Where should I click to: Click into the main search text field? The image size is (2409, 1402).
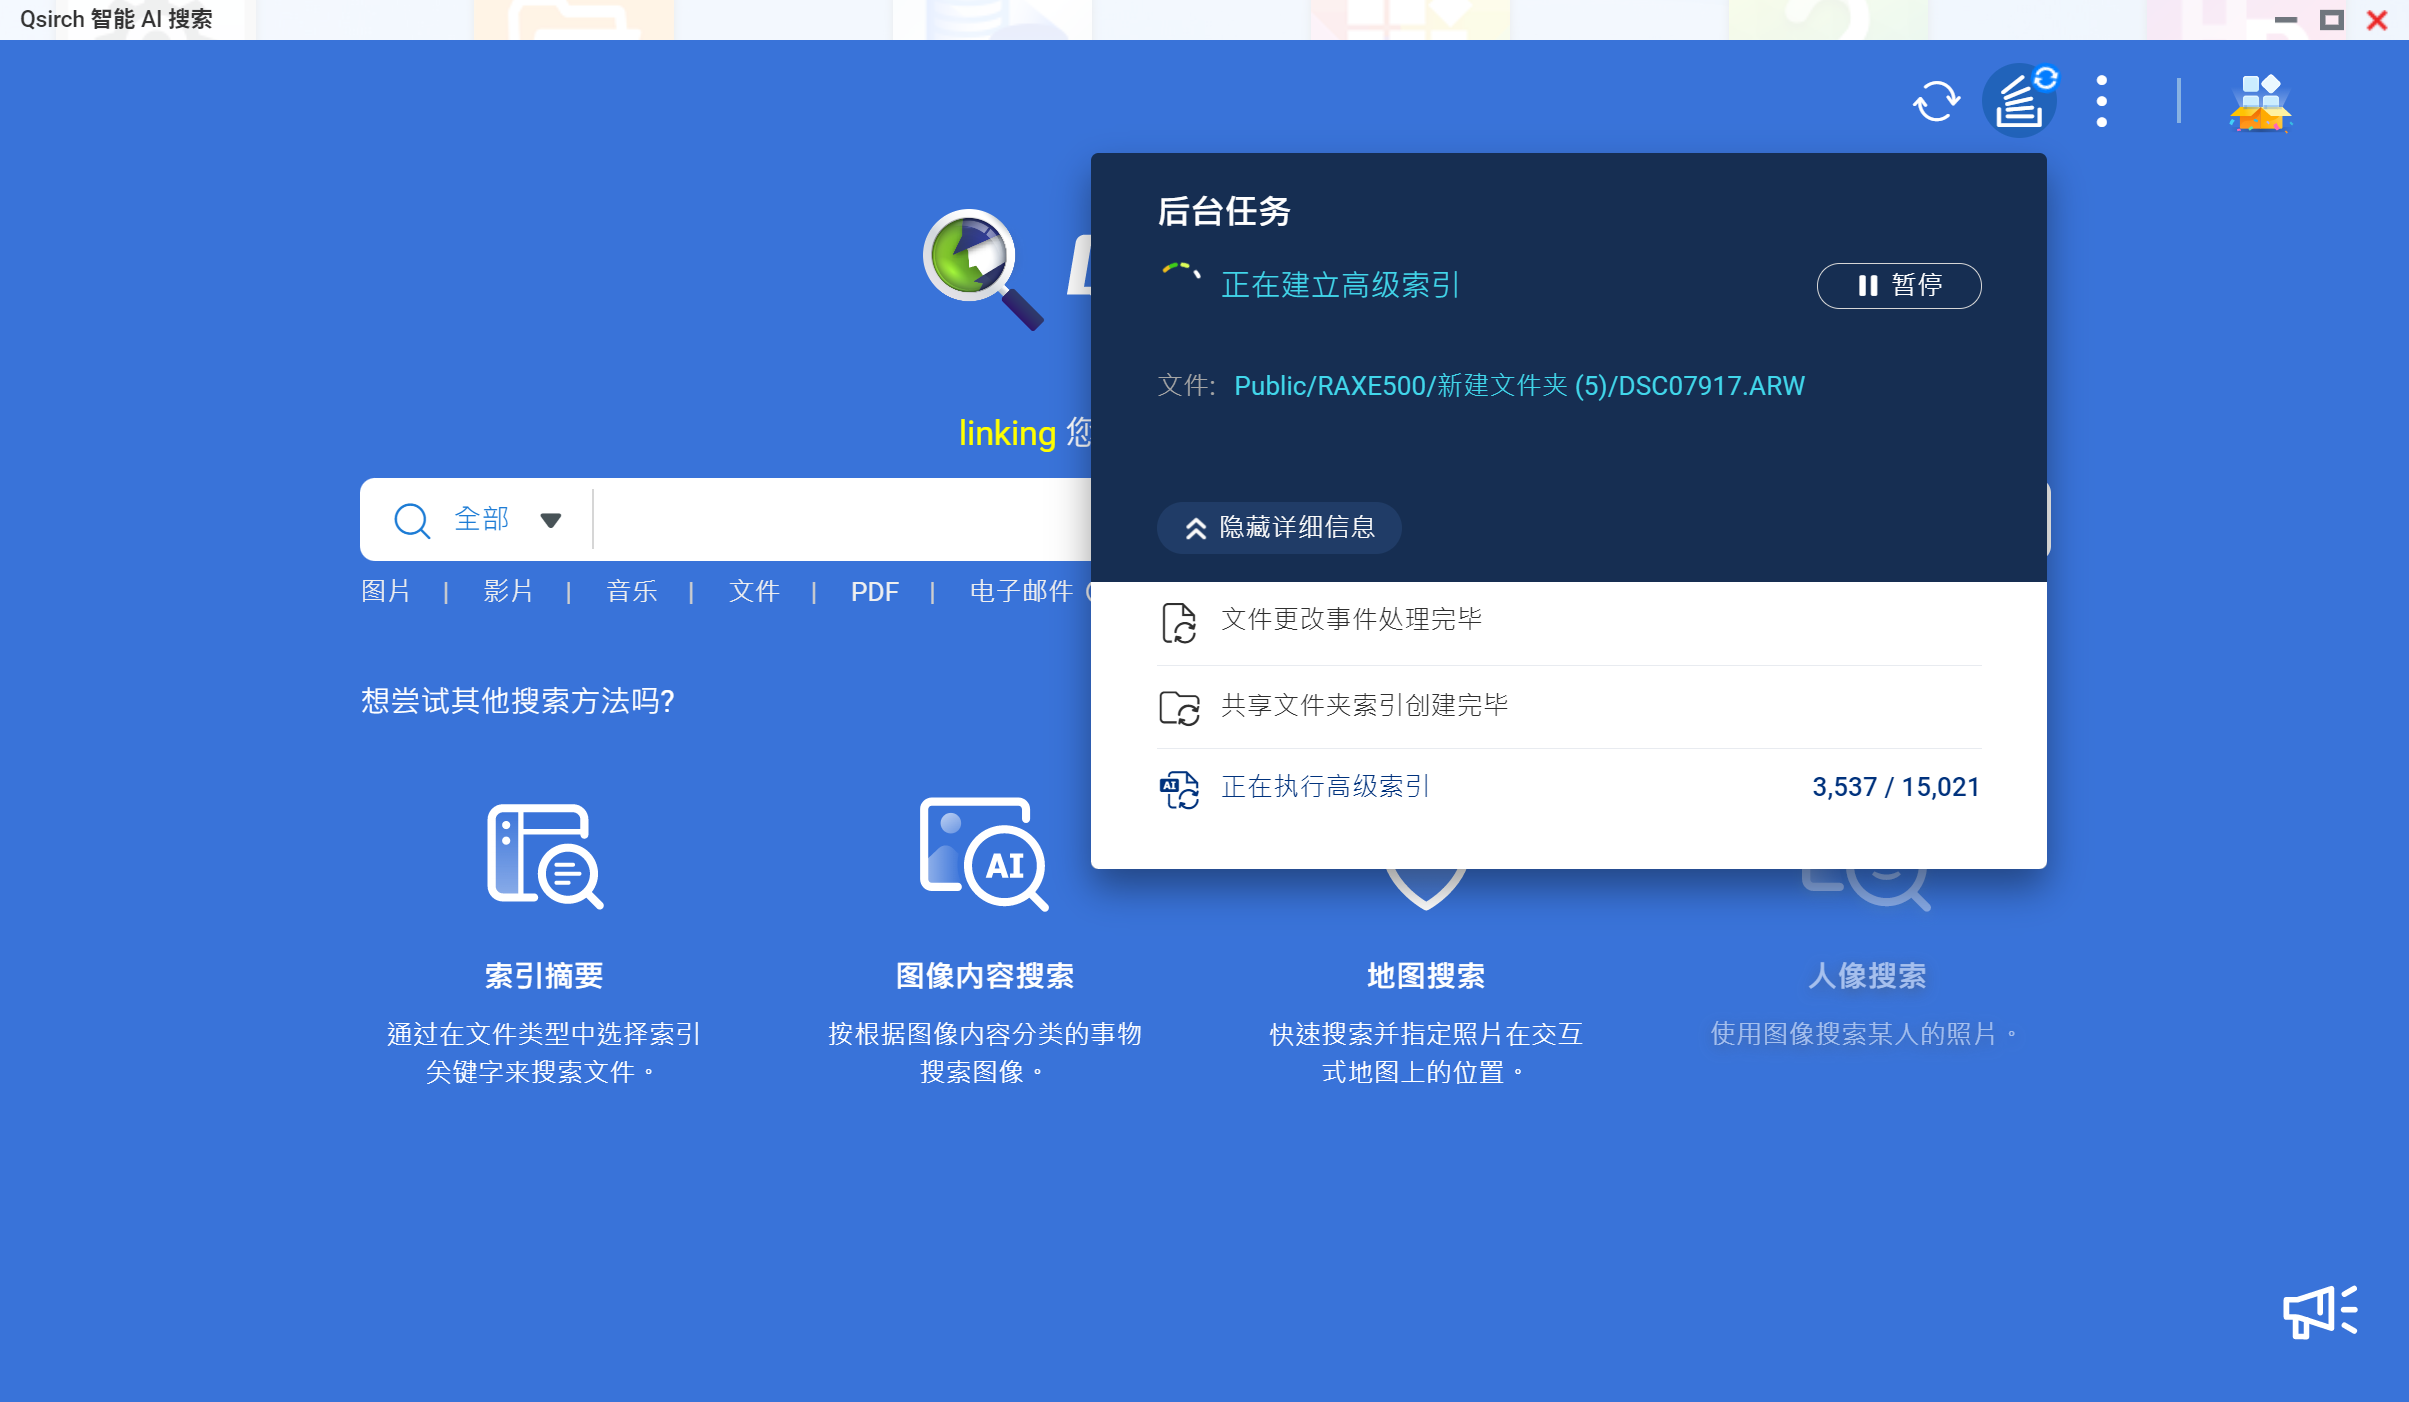pos(840,520)
